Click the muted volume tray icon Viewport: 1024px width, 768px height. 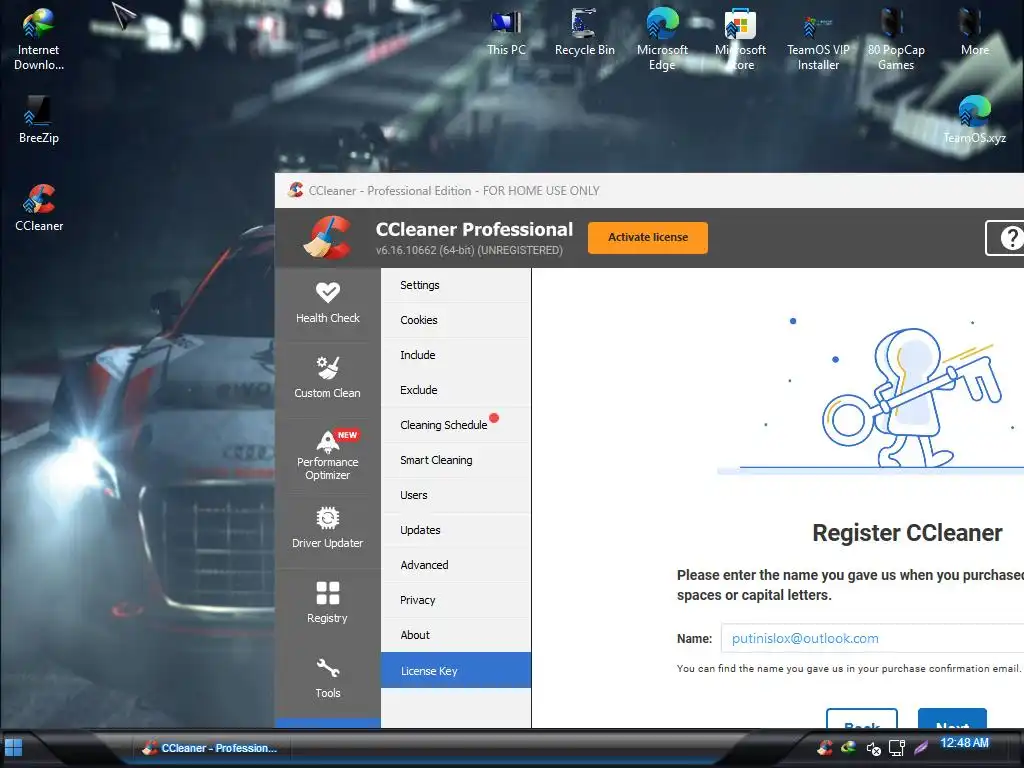(x=873, y=748)
